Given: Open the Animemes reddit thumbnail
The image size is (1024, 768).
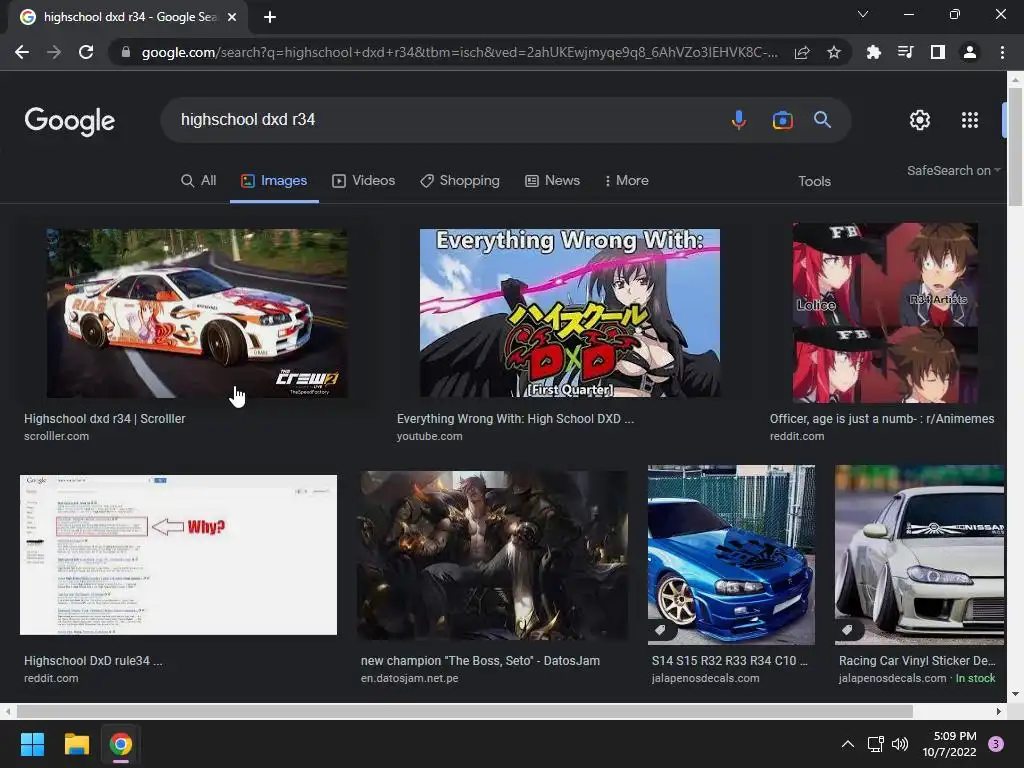Looking at the screenshot, I should [x=885, y=313].
